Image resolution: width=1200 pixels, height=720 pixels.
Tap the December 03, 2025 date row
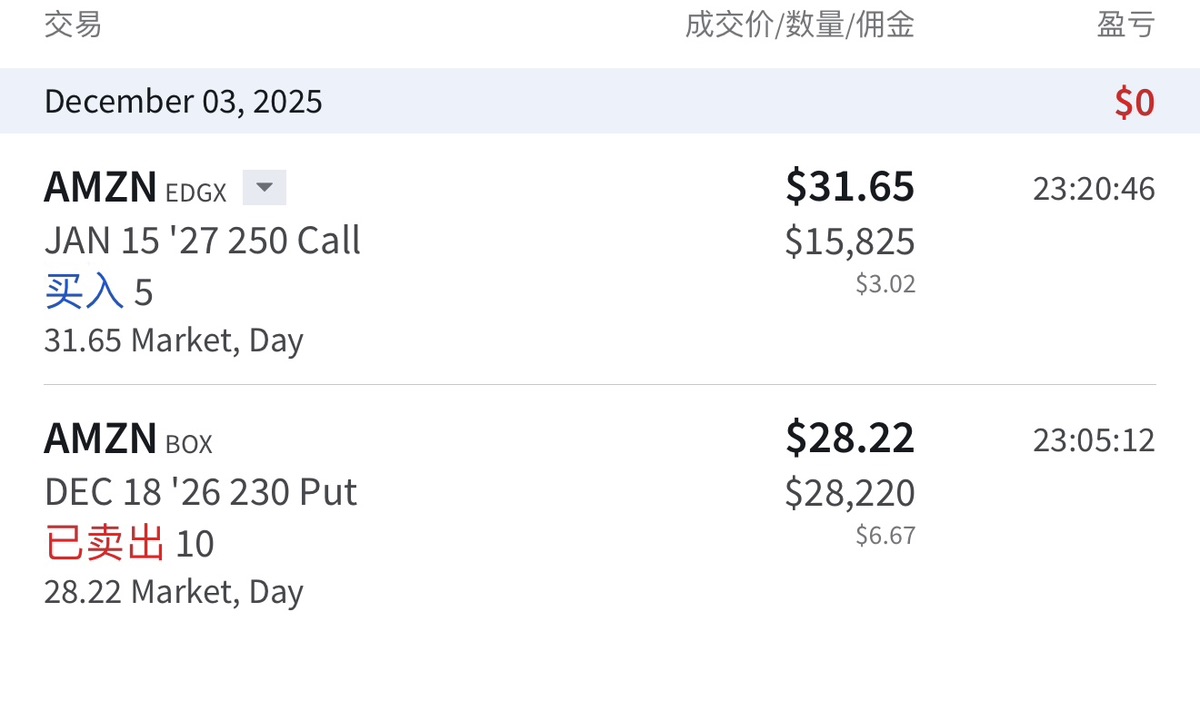tap(183, 101)
